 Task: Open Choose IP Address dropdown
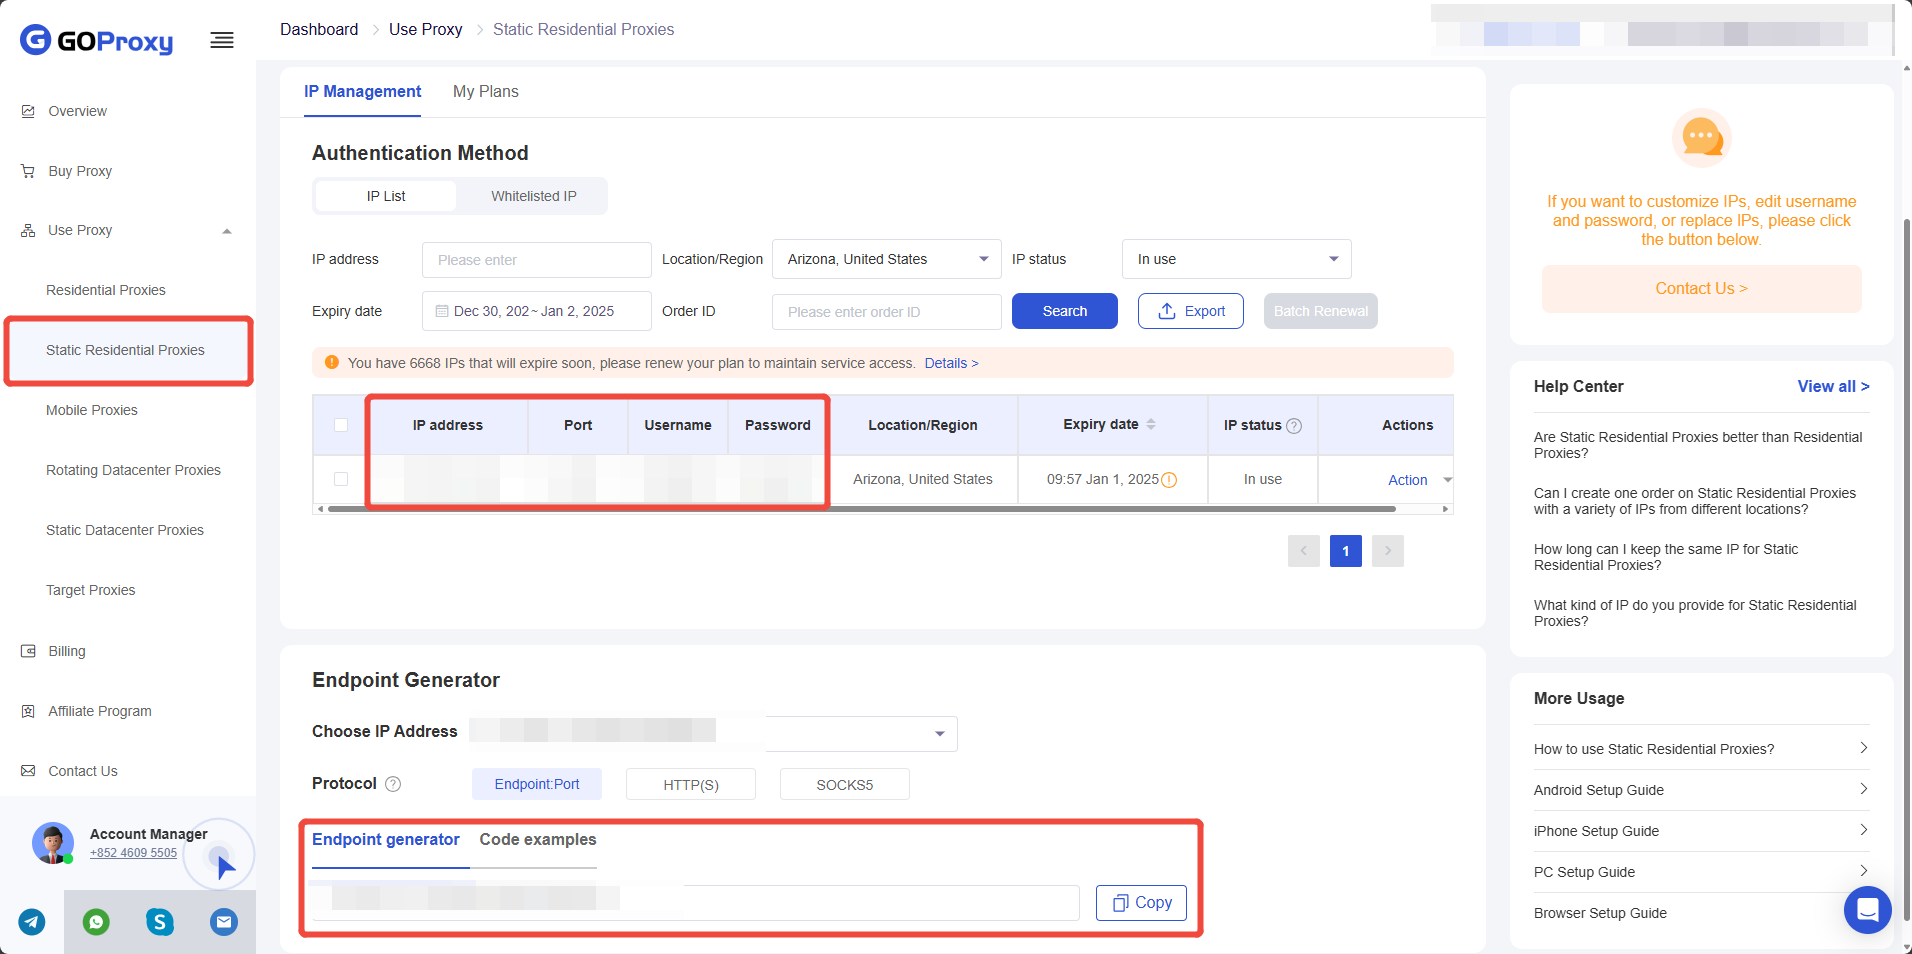(713, 733)
